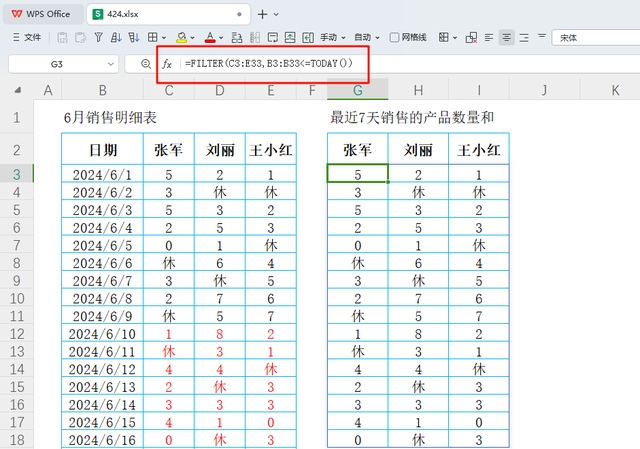Toggle the filter funnel icon
The width and height of the screenshot is (640, 449).
pyautogui.click(x=98, y=38)
